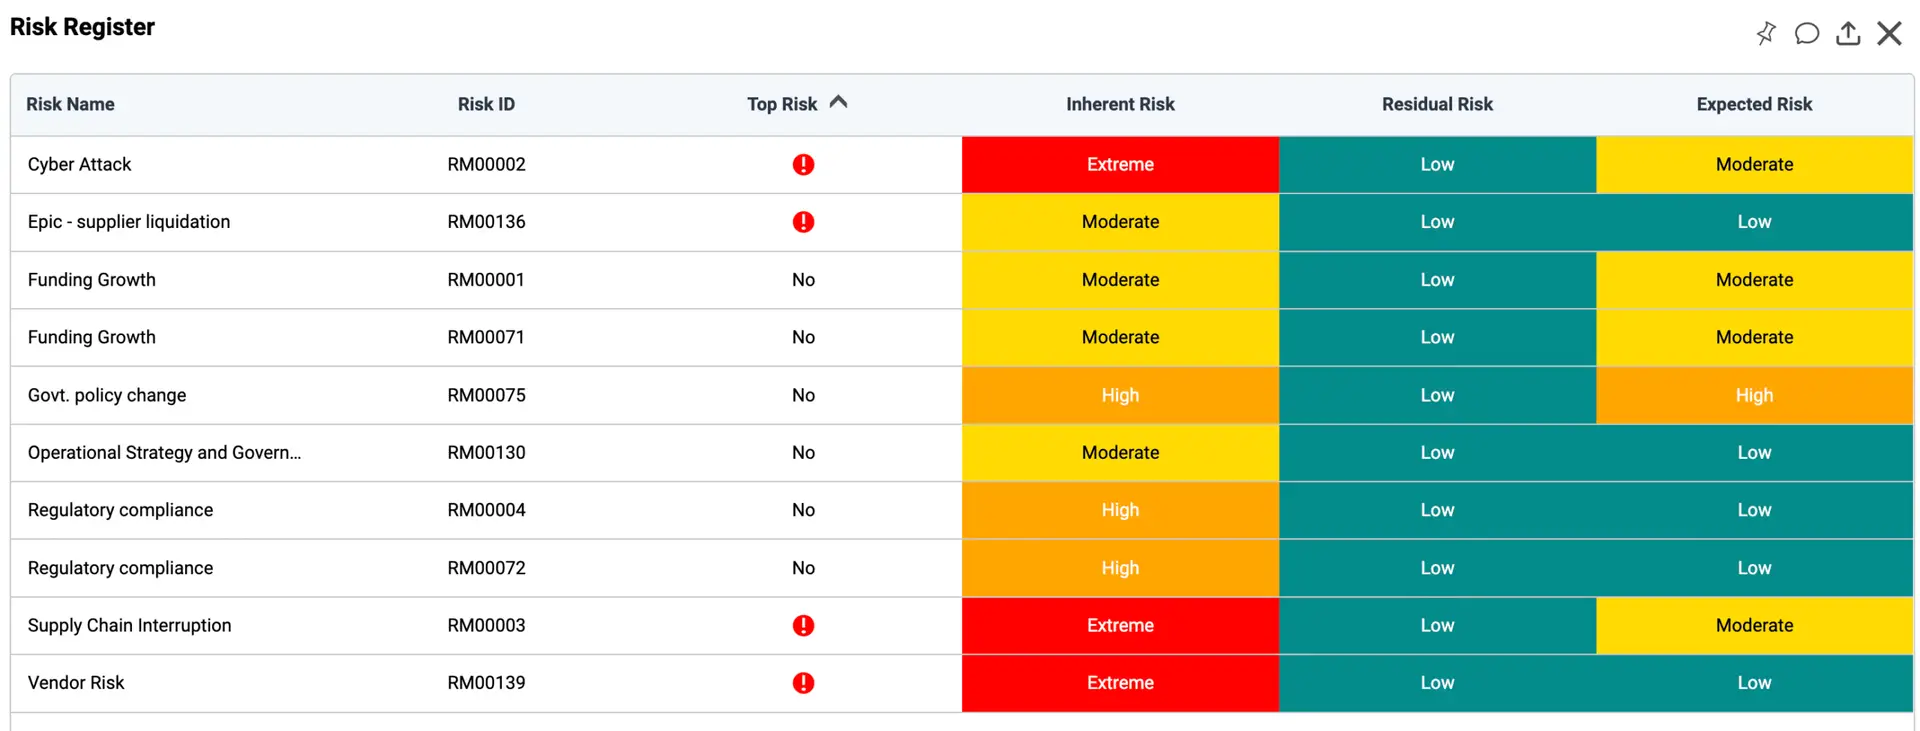
Task: Click Moderate expected risk for Supply Chain Interruption
Action: coord(1754,626)
